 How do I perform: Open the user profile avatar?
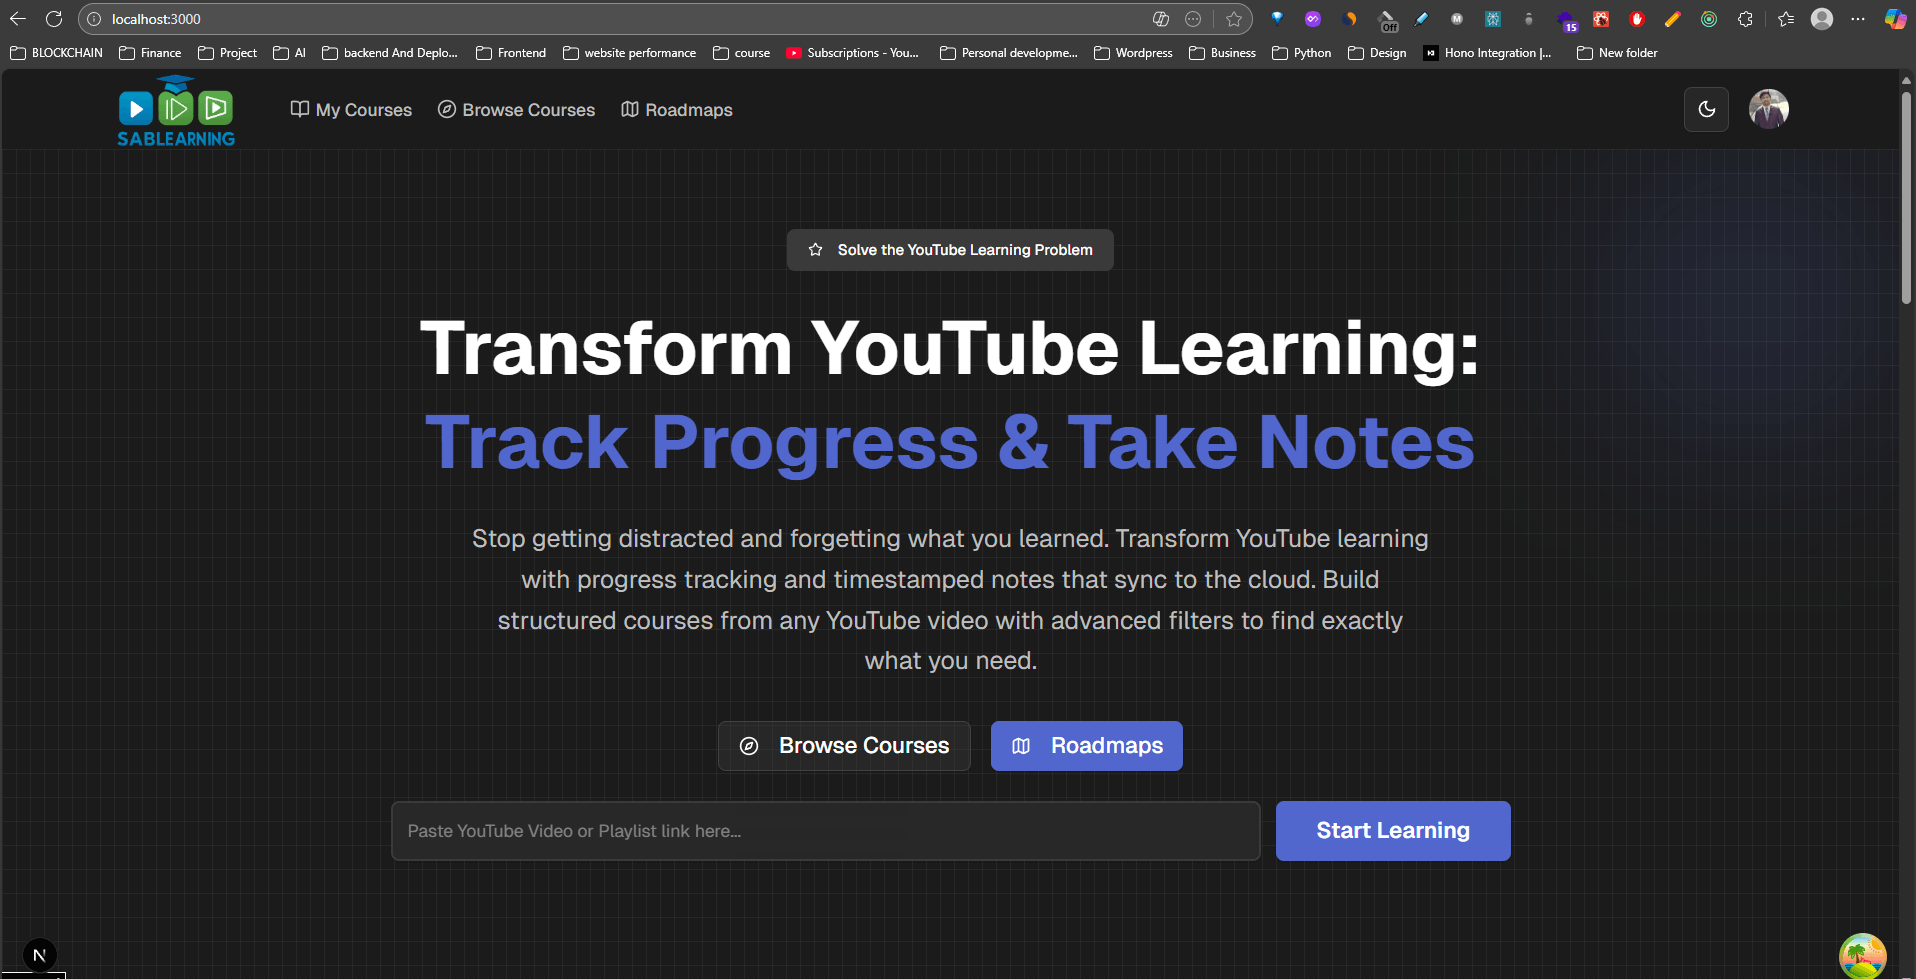1768,109
